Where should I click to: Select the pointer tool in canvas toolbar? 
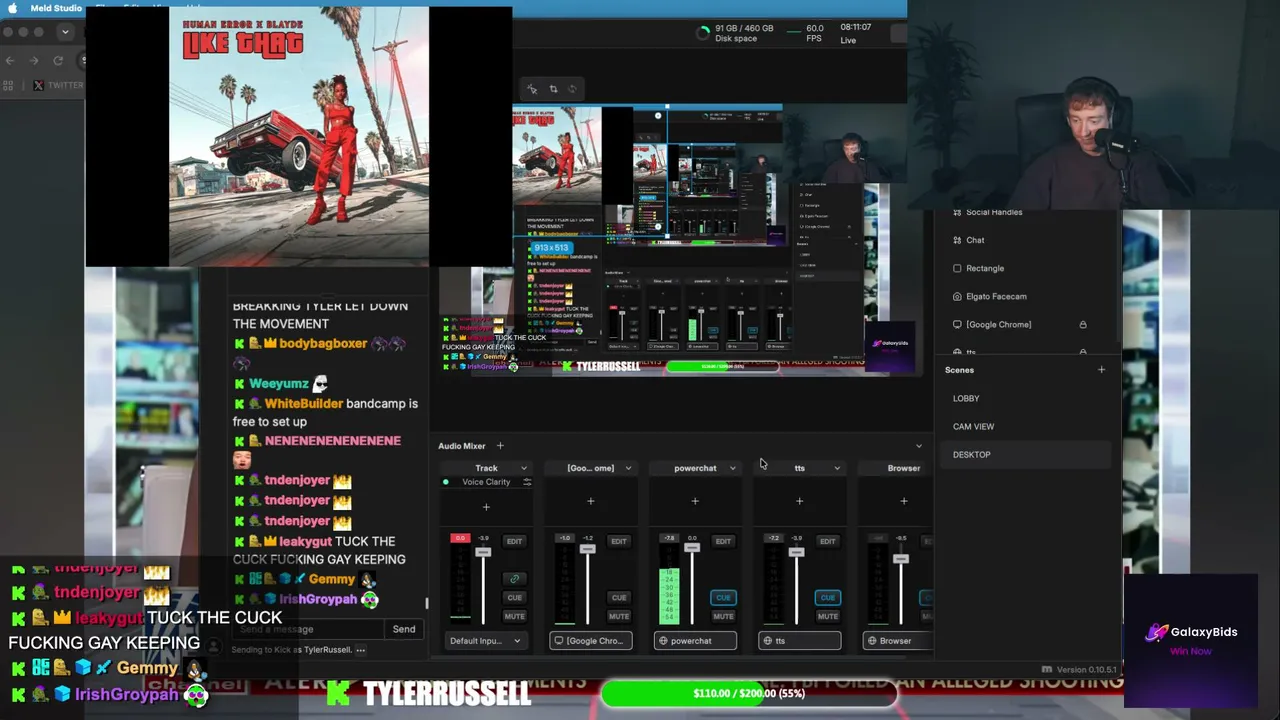coord(533,89)
